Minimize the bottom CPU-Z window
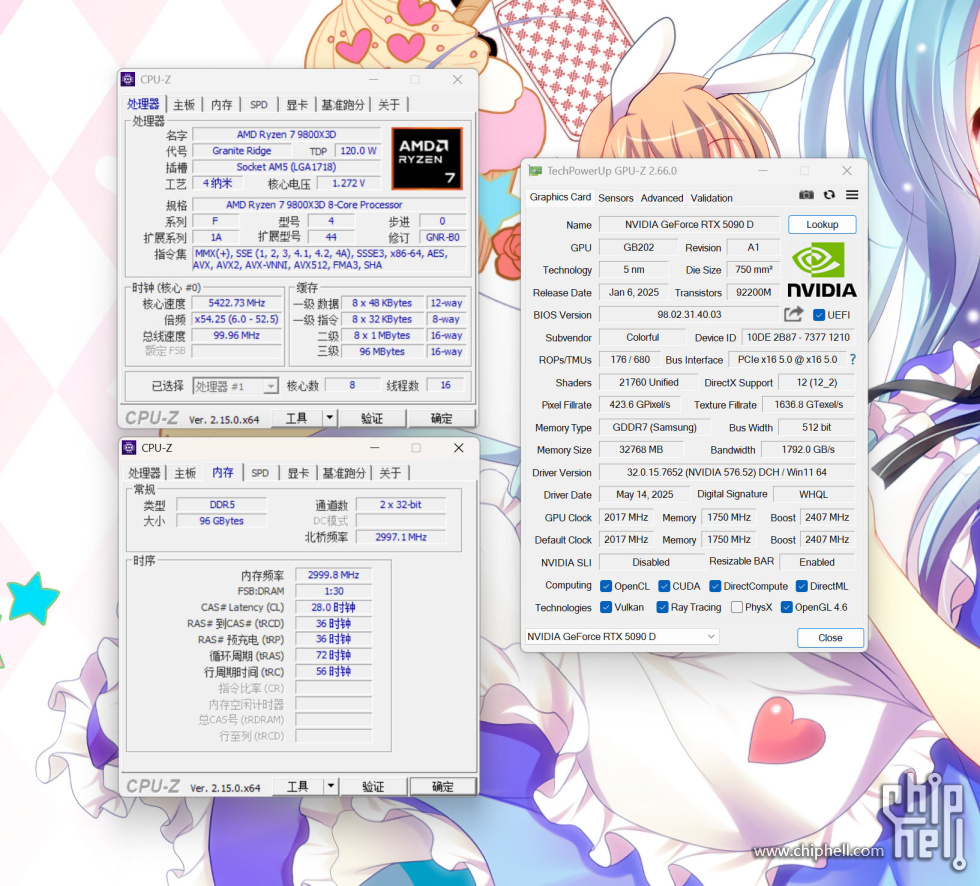Image resolution: width=980 pixels, height=886 pixels. coord(375,447)
